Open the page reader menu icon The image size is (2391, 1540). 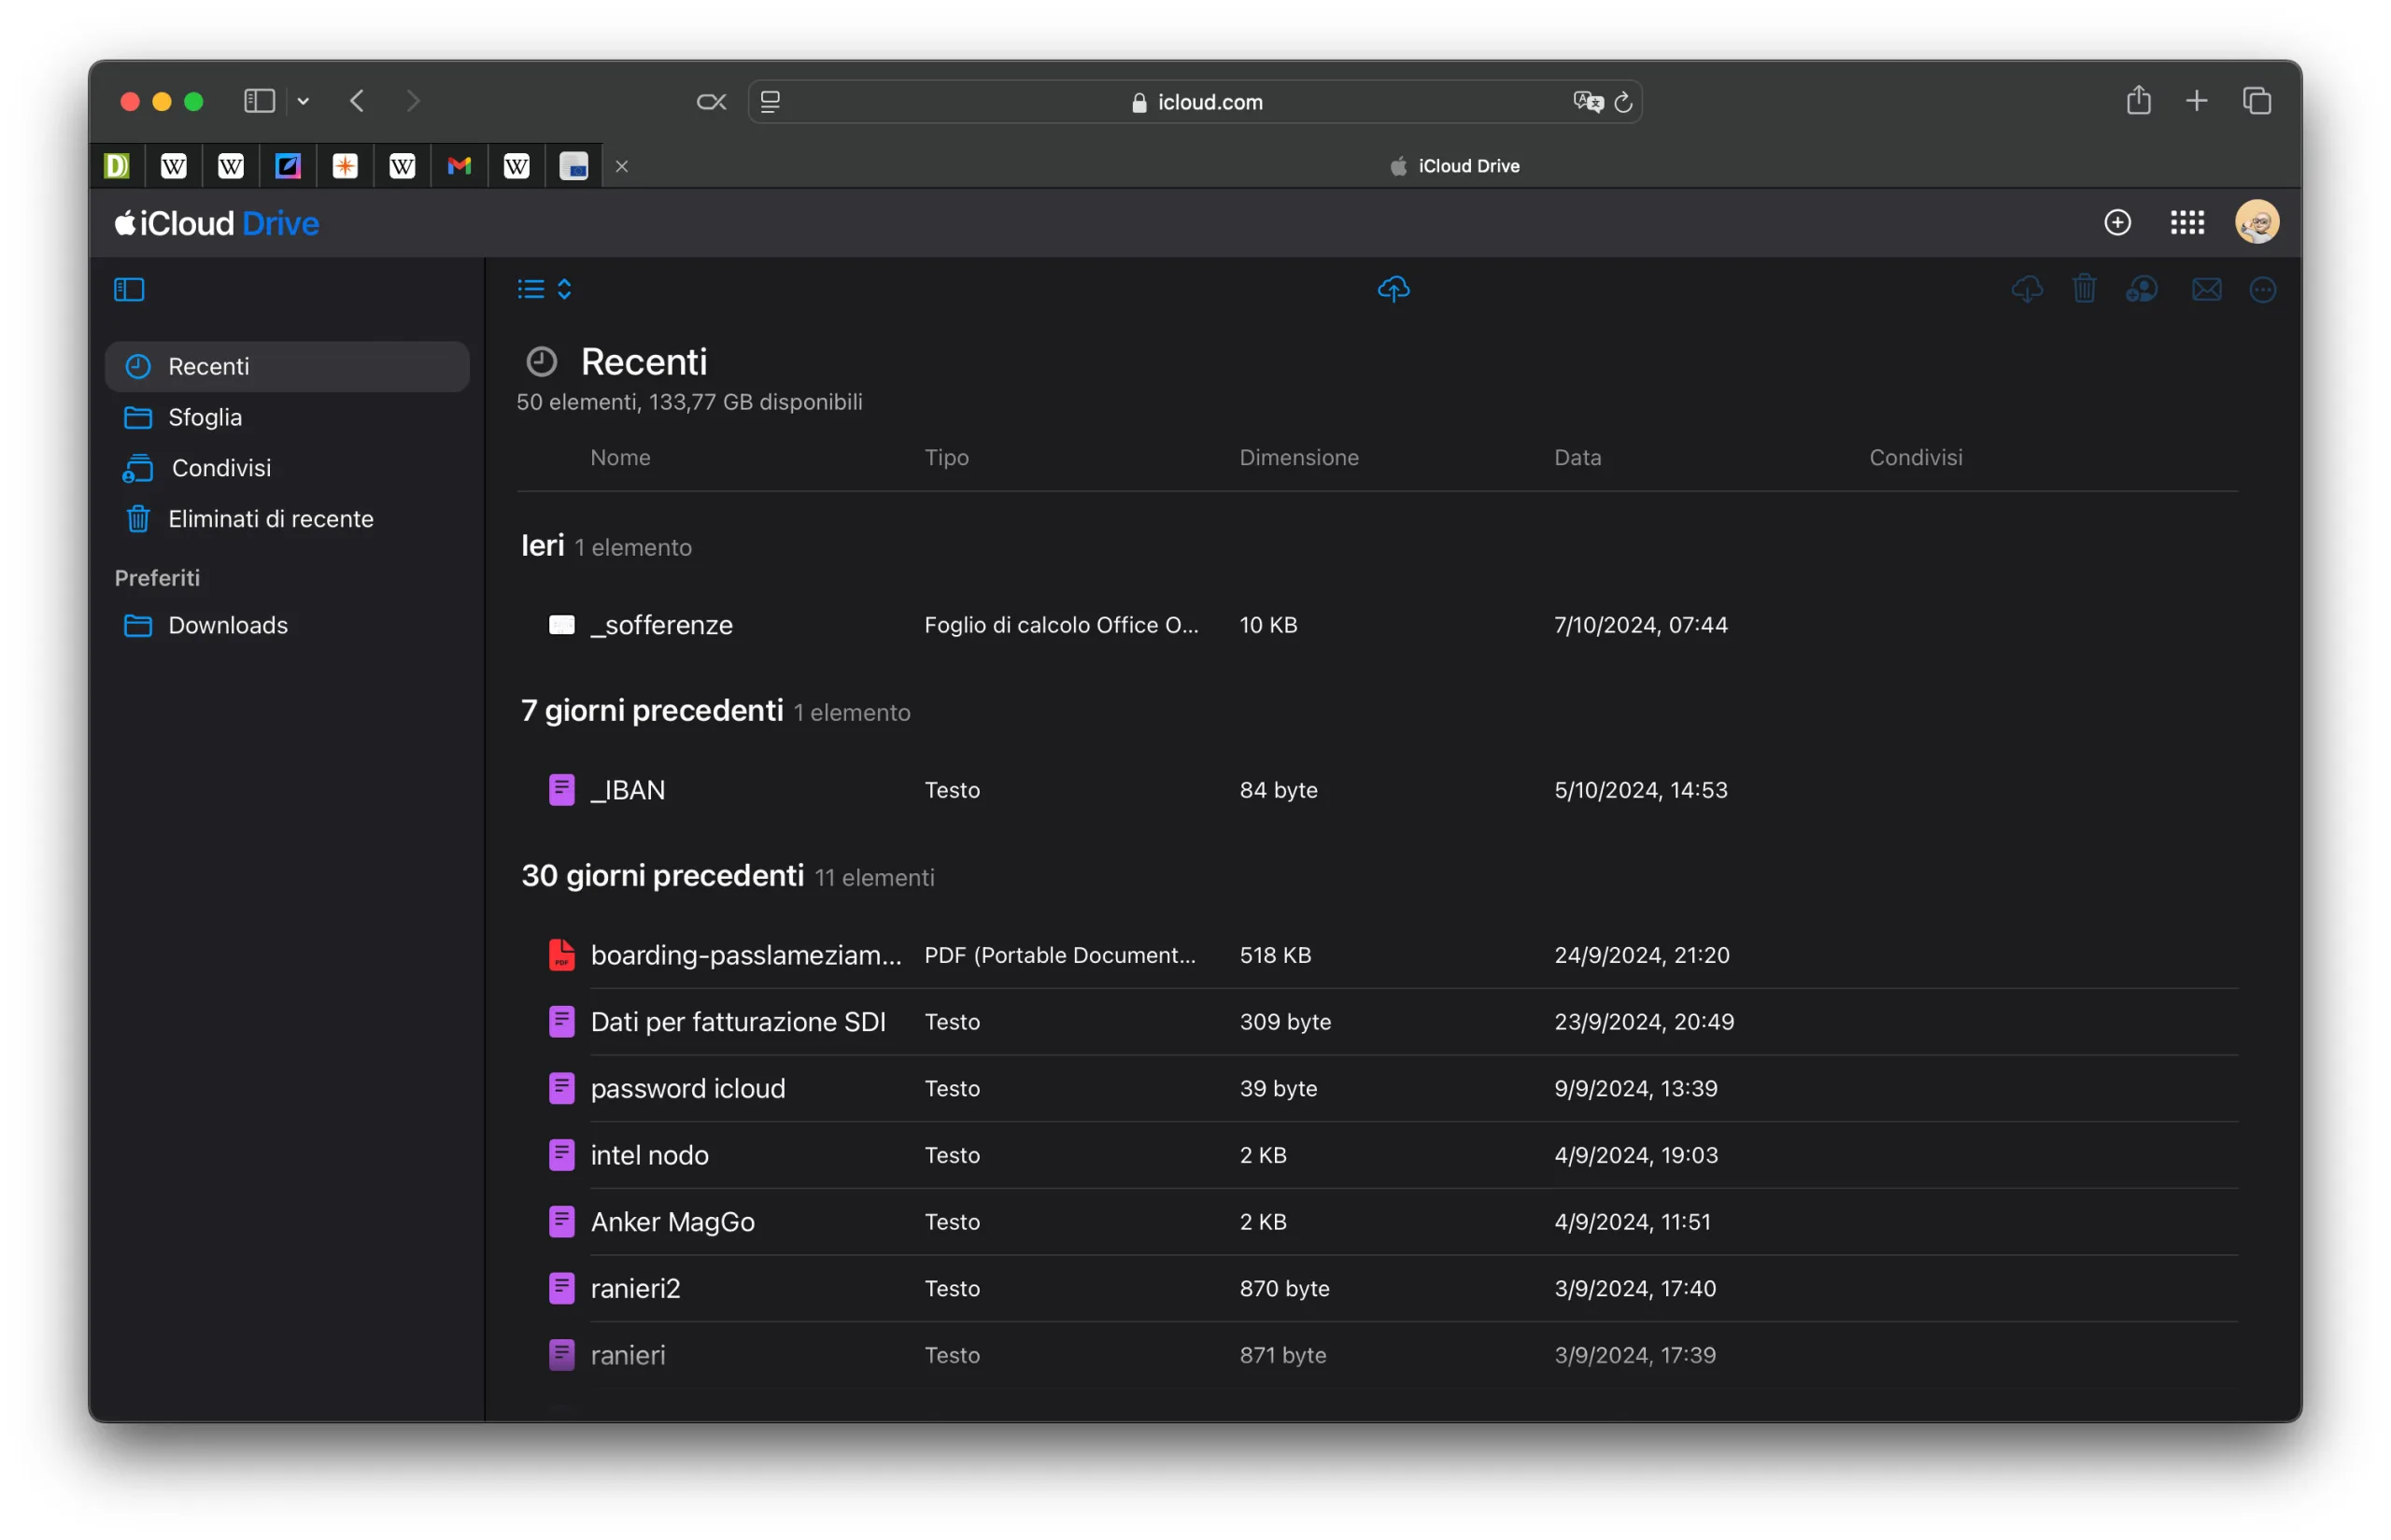tap(770, 102)
